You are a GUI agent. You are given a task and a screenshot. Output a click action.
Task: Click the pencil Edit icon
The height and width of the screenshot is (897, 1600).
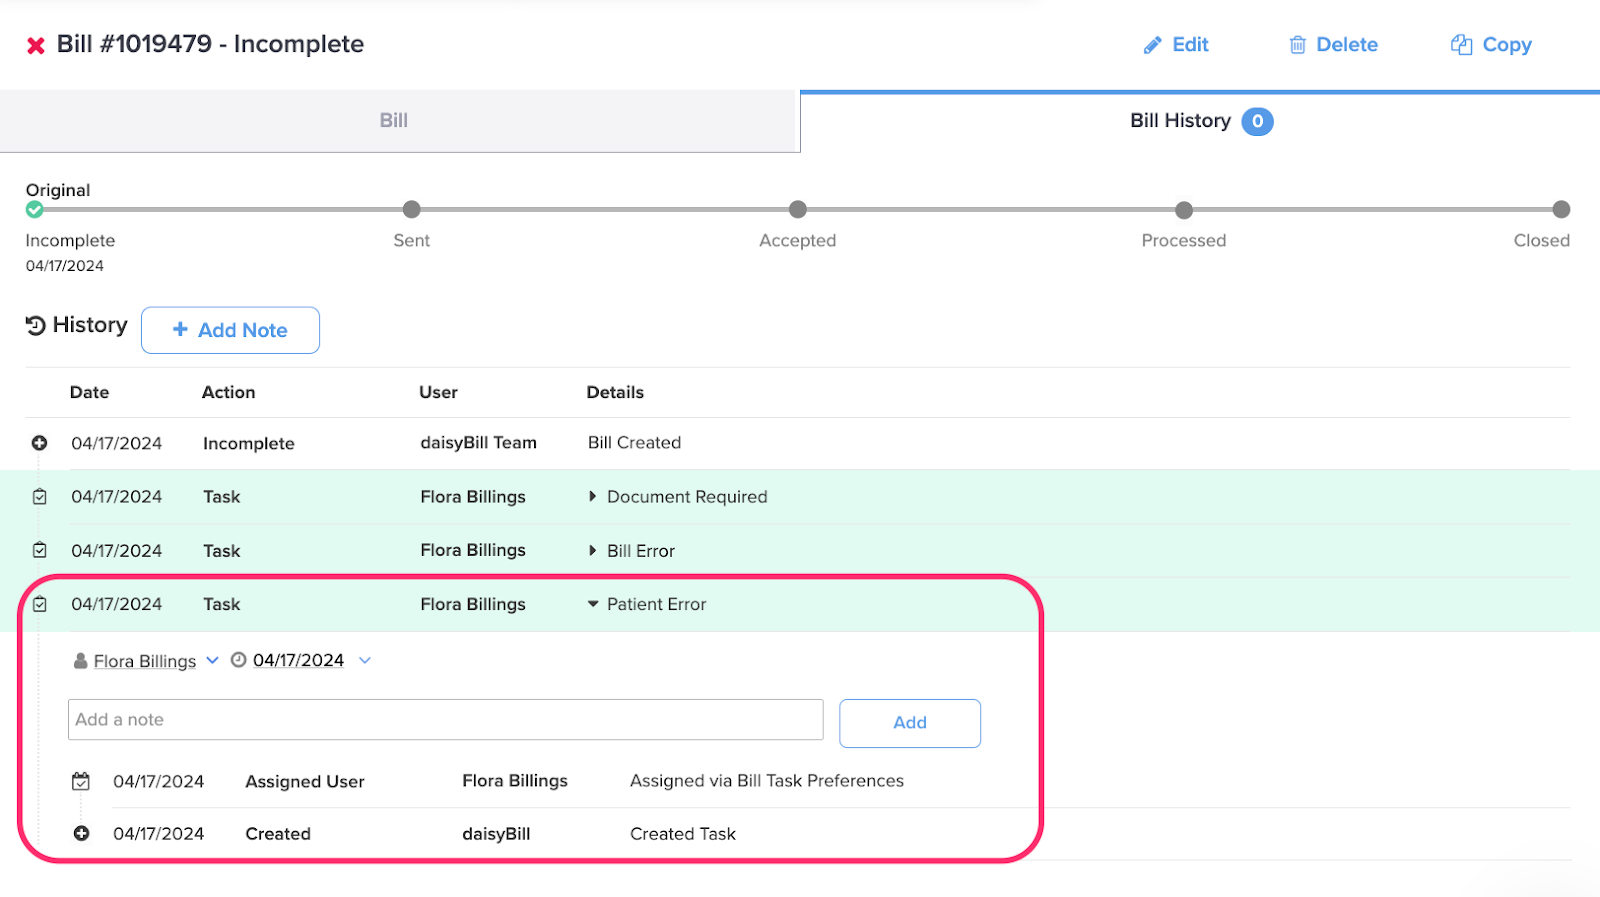(1152, 45)
